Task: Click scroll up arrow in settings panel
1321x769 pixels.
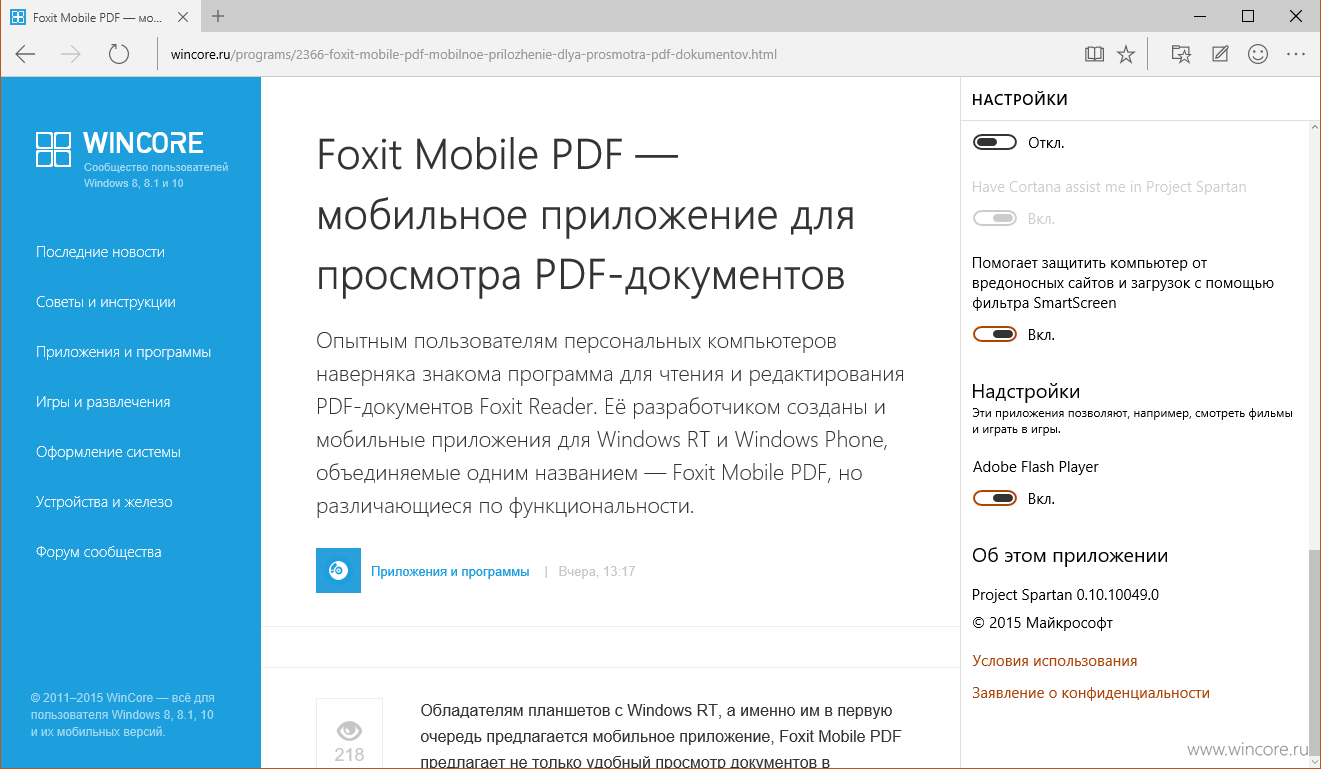Action: 1314,127
